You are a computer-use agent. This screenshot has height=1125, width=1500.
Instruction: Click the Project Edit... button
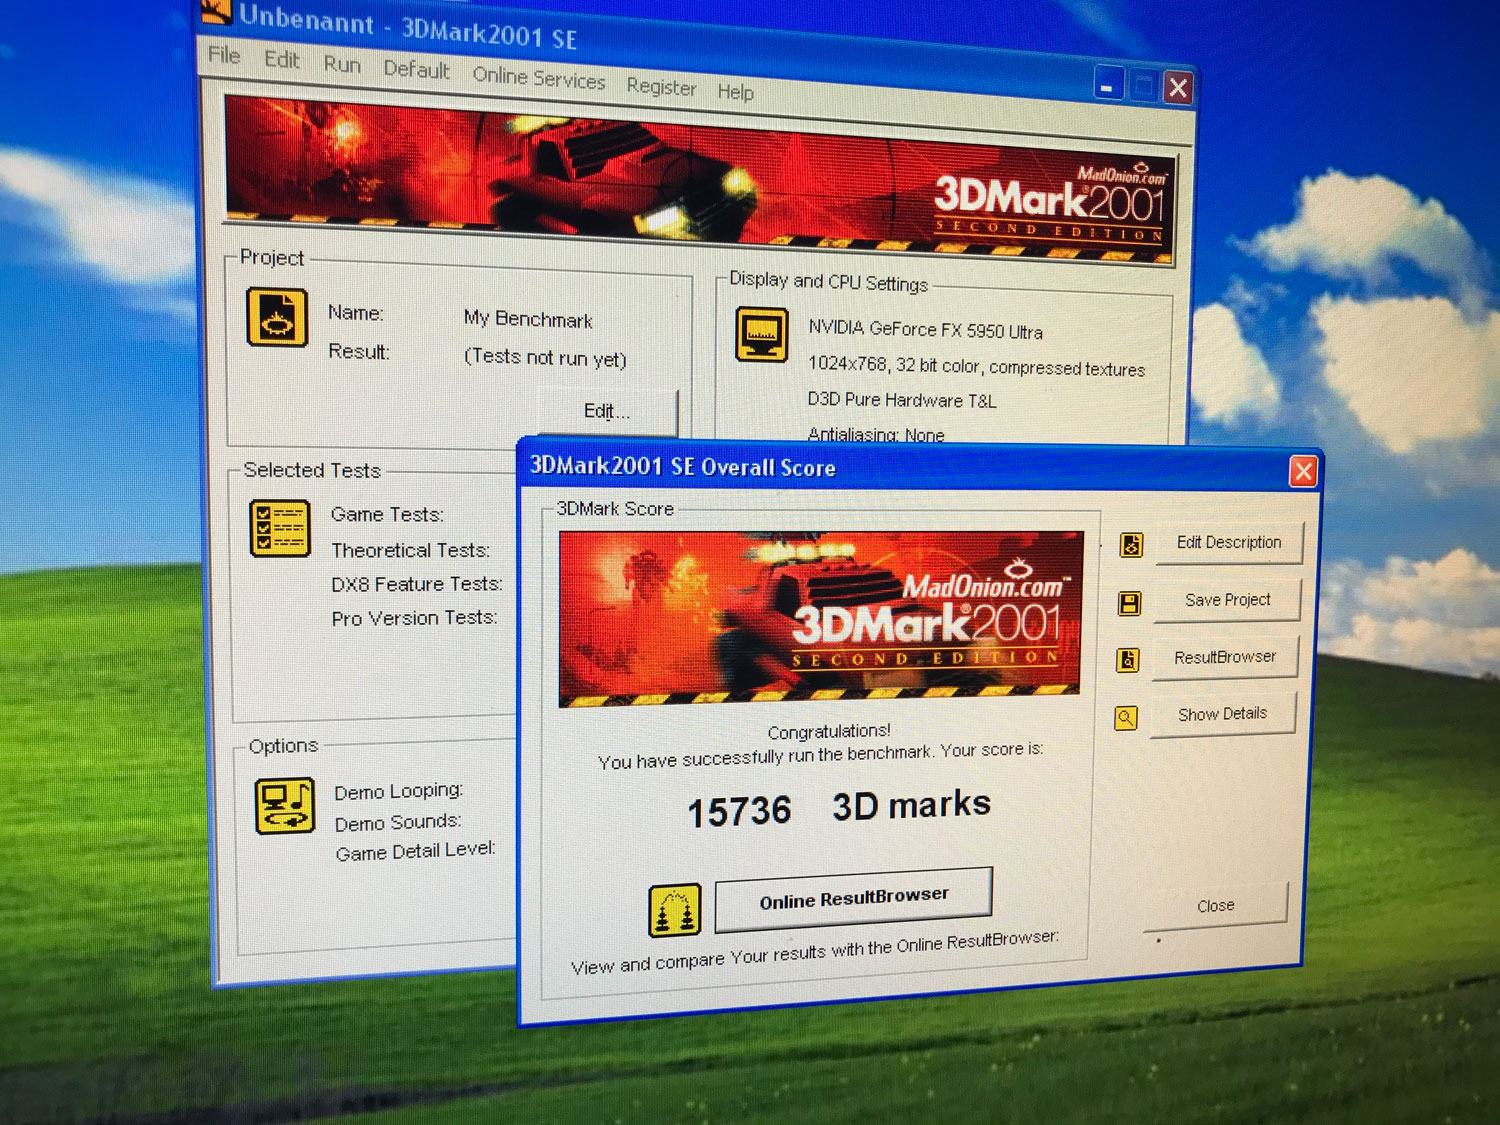[x=607, y=411]
